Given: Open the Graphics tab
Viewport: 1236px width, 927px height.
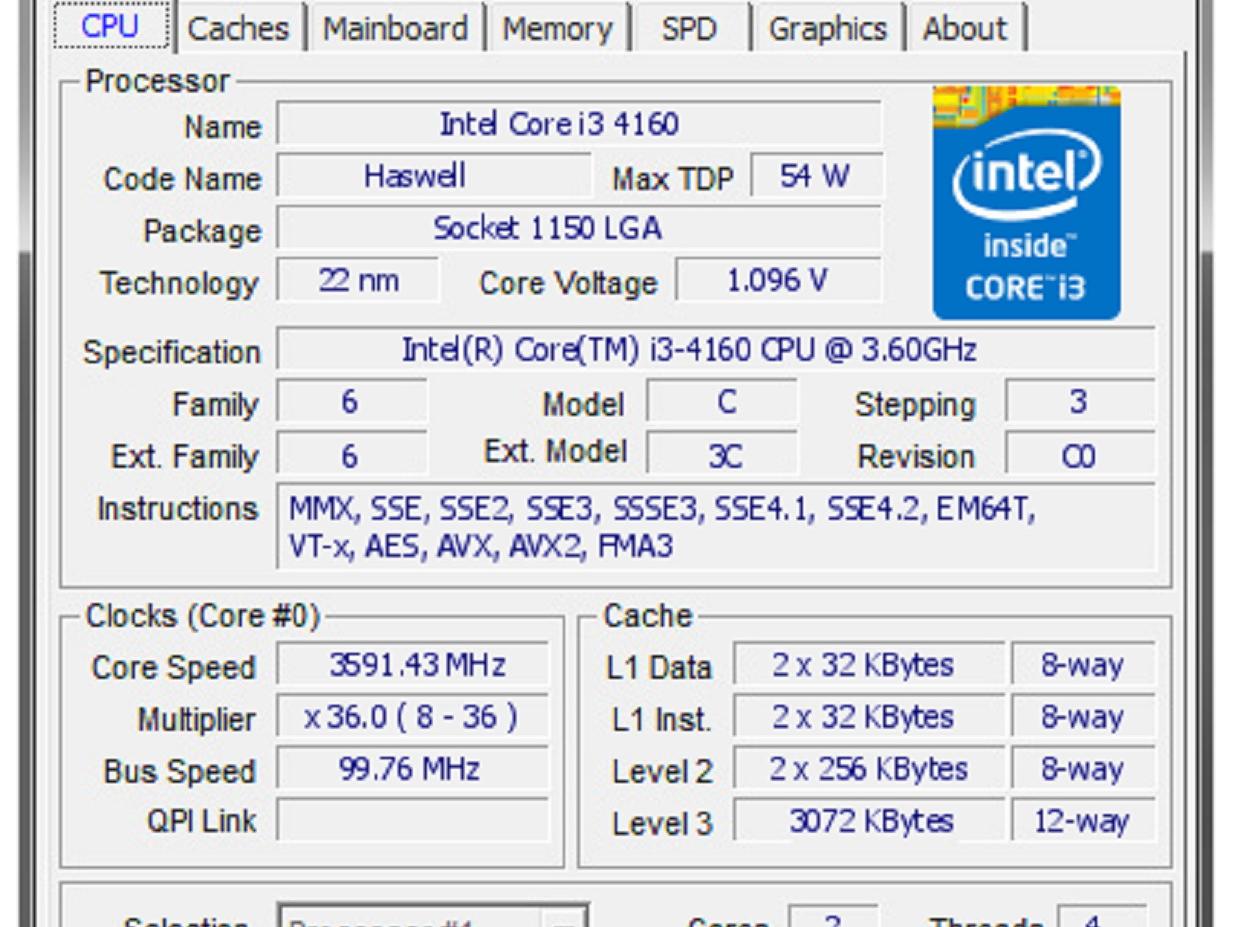Looking at the screenshot, I should (x=827, y=29).
